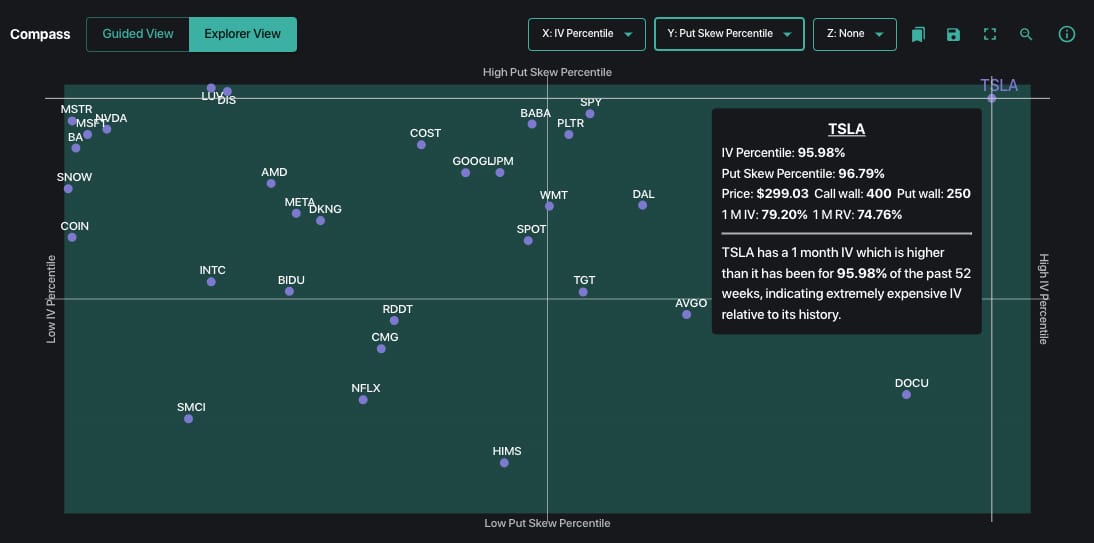Image resolution: width=1094 pixels, height=543 pixels.
Task: Click the Compass title text
Action: (40, 34)
